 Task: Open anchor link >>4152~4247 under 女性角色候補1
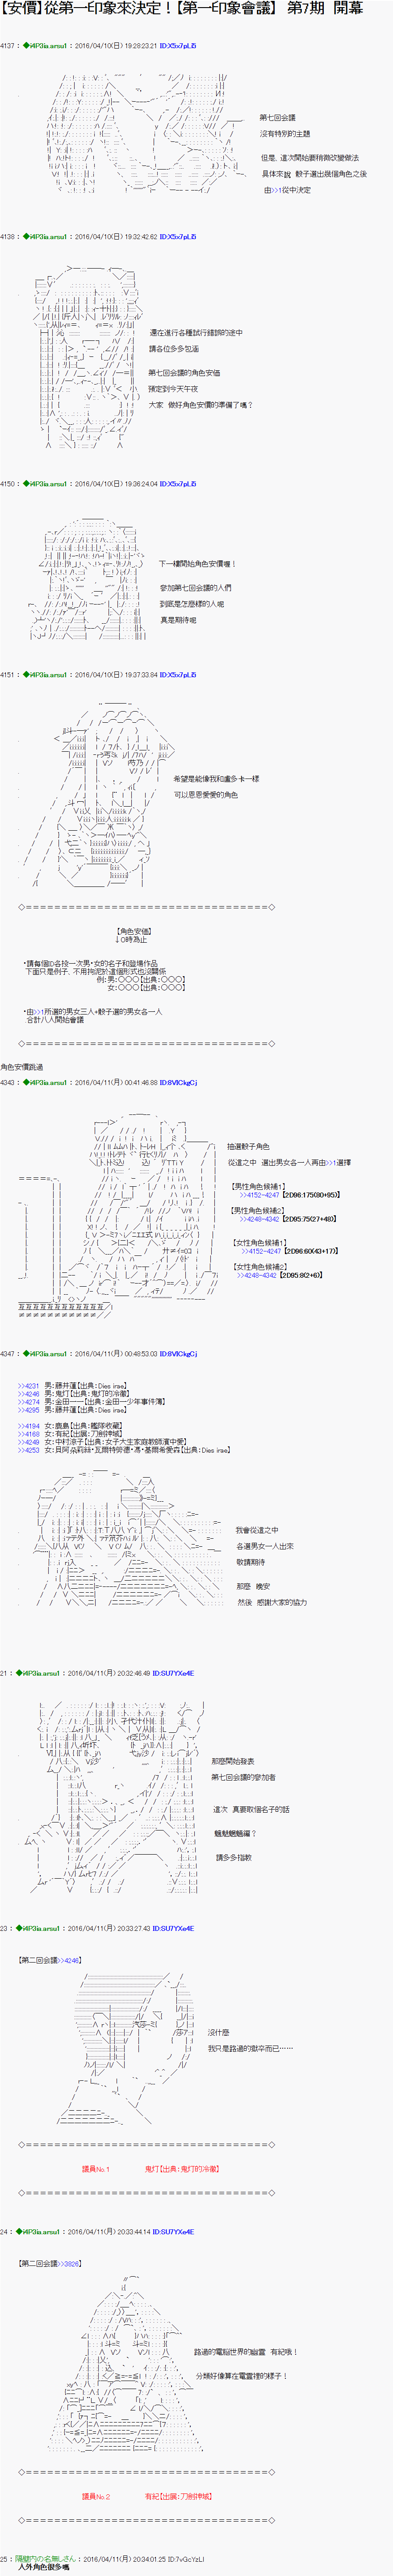pos(260,1251)
